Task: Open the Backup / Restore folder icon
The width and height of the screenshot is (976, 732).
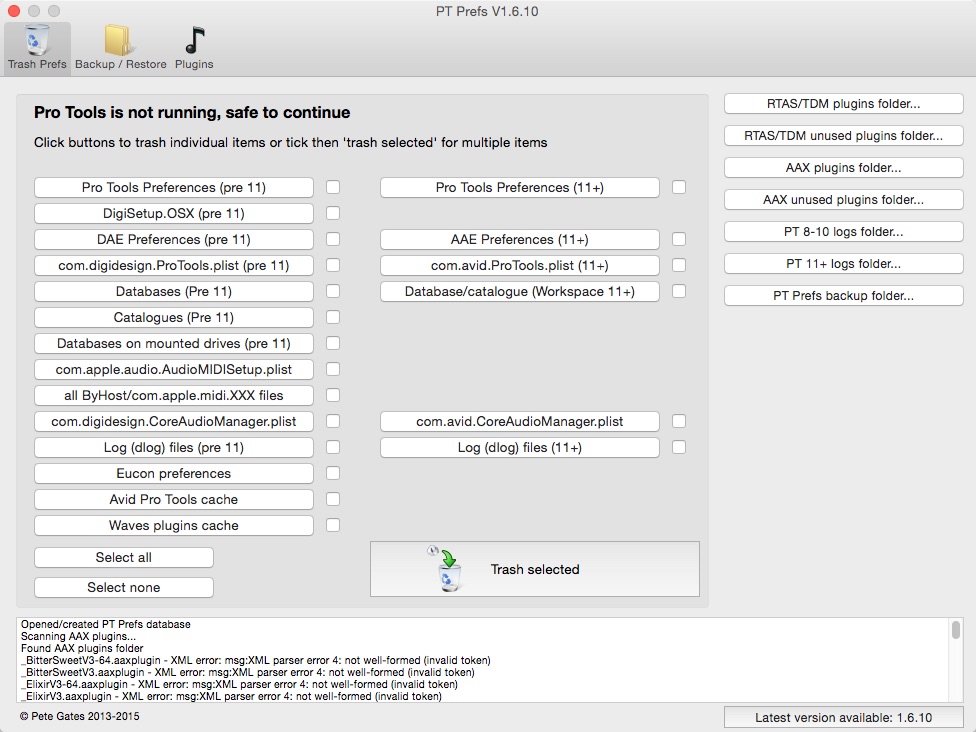Action: 120,49
